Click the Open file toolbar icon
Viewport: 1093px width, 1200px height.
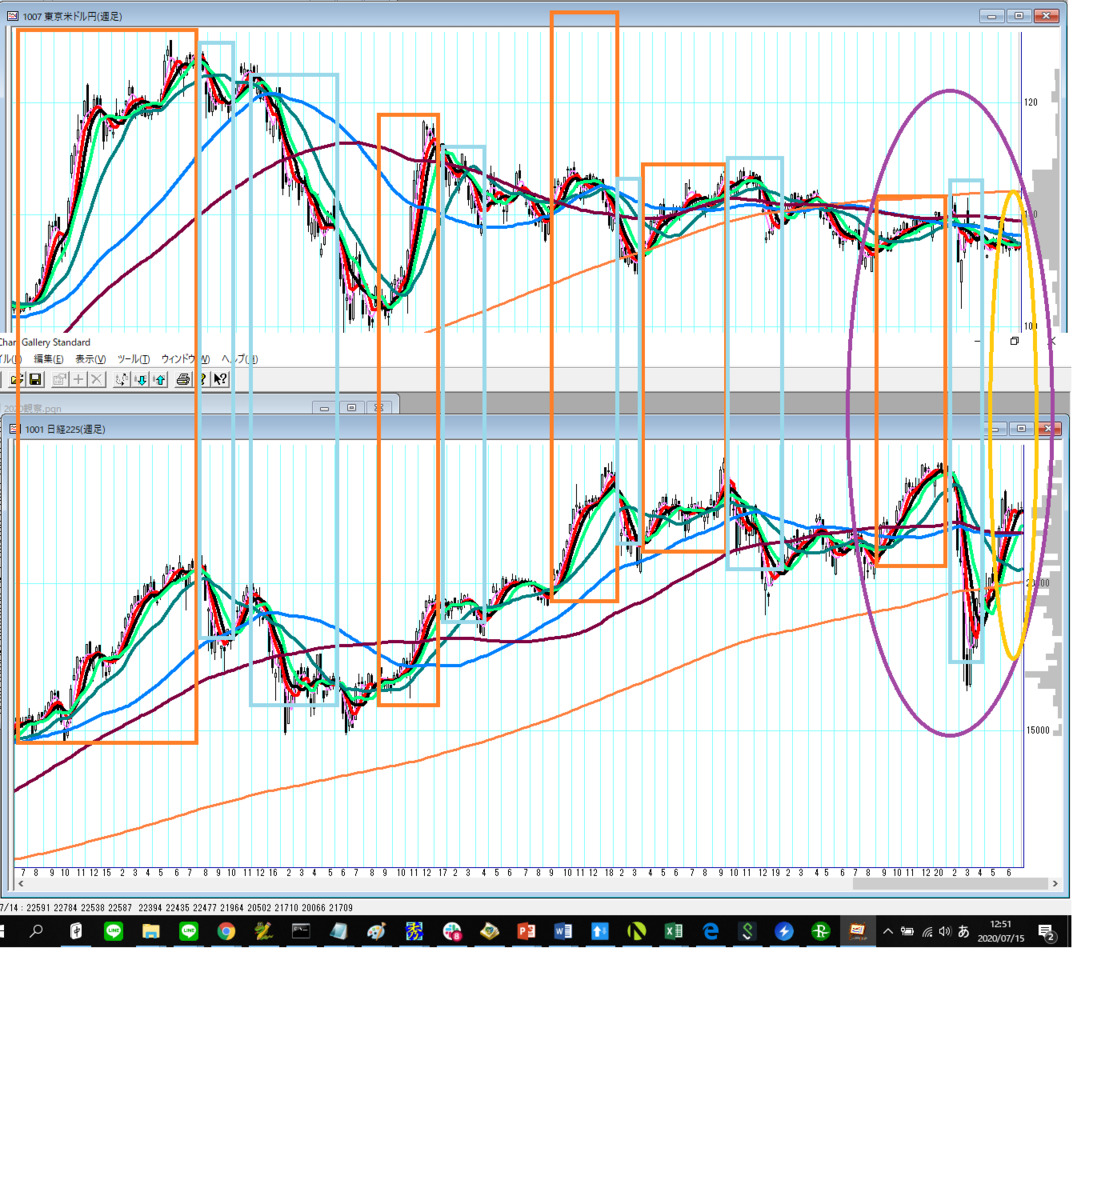pos(16,379)
